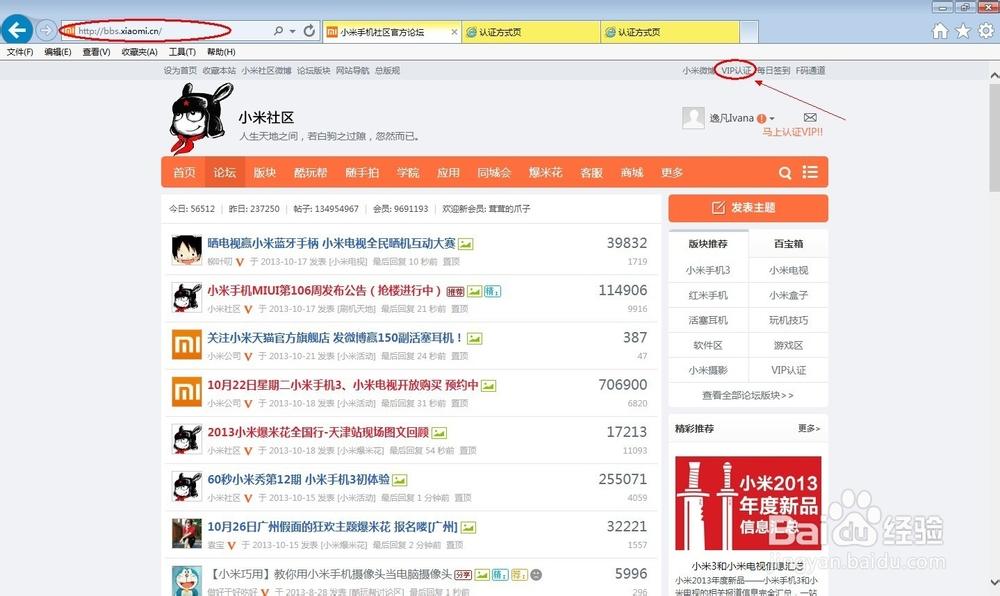Expand the 逸凡Ivana user dropdown arrow
The height and width of the screenshot is (596, 1000).
click(772, 119)
